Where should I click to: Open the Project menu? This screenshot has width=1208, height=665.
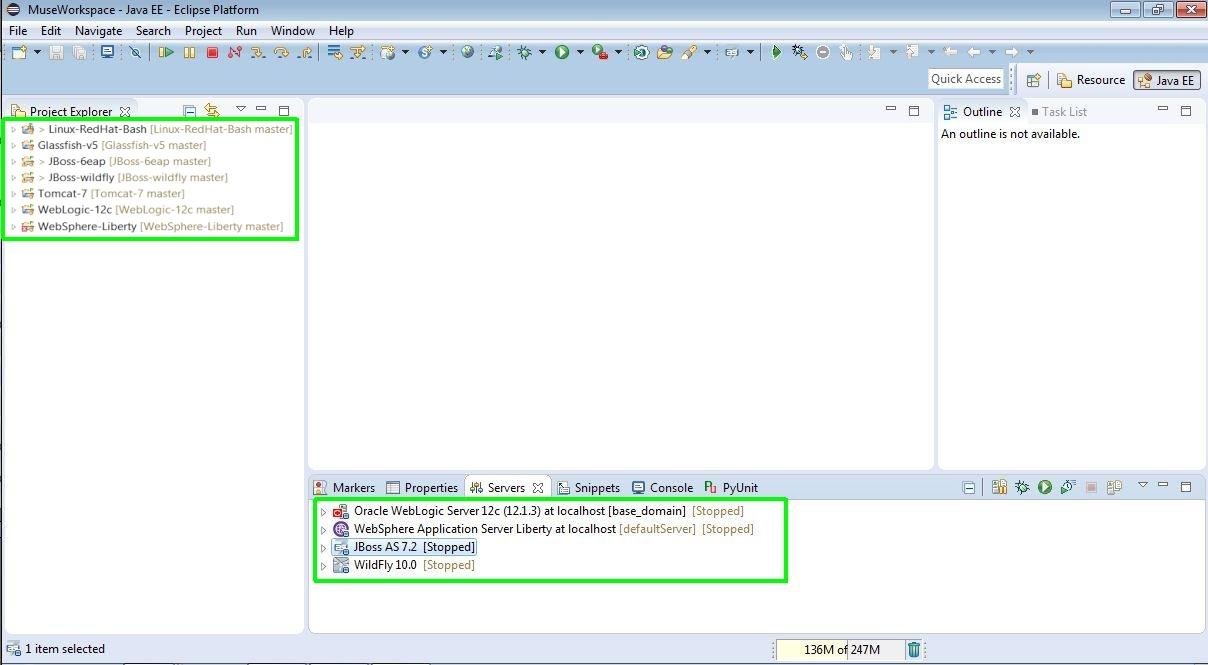click(x=203, y=31)
